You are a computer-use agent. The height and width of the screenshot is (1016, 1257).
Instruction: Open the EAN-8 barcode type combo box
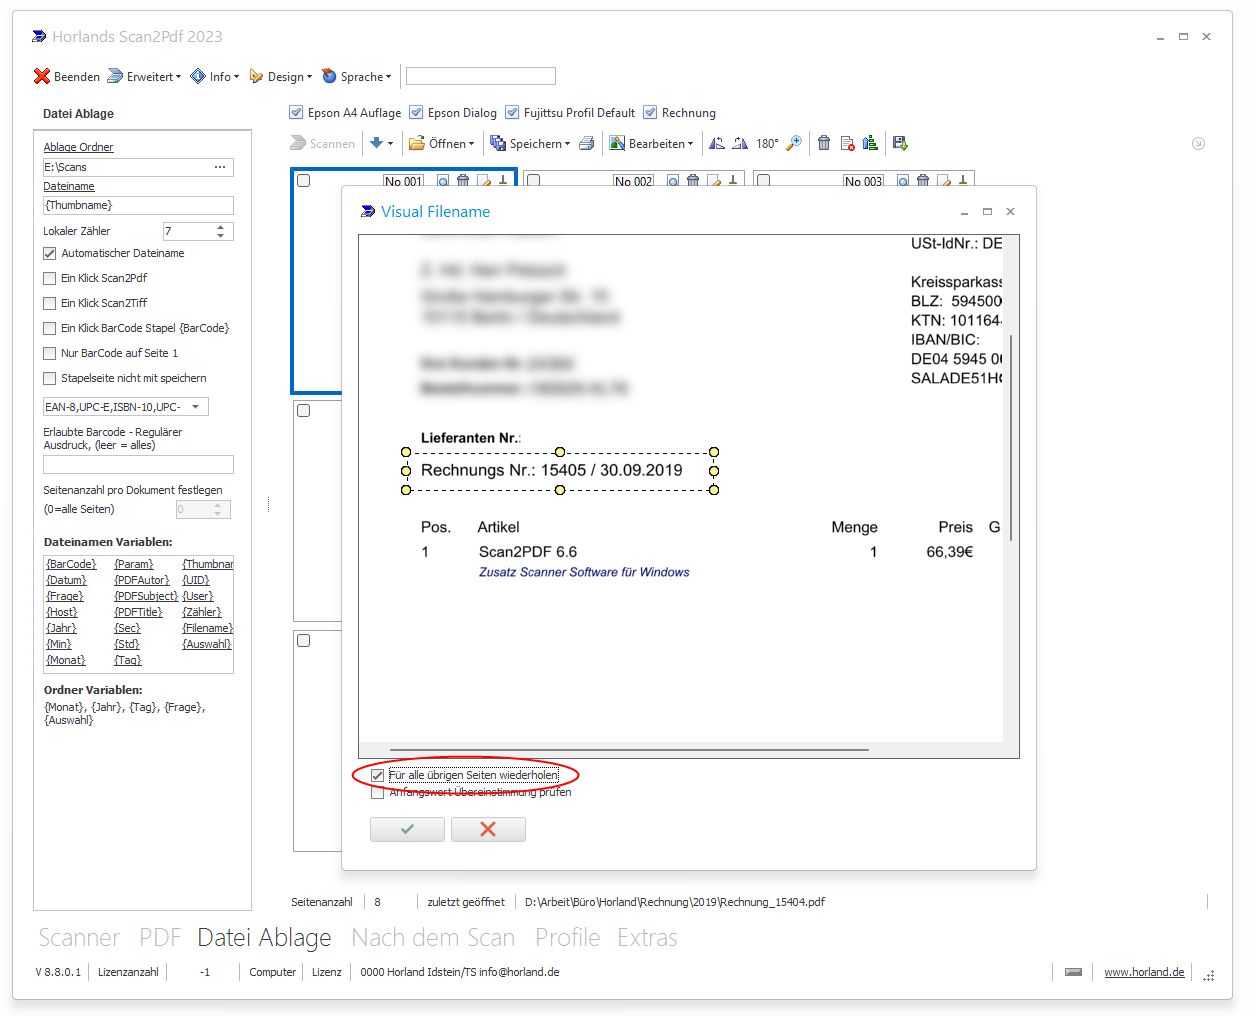coord(126,407)
